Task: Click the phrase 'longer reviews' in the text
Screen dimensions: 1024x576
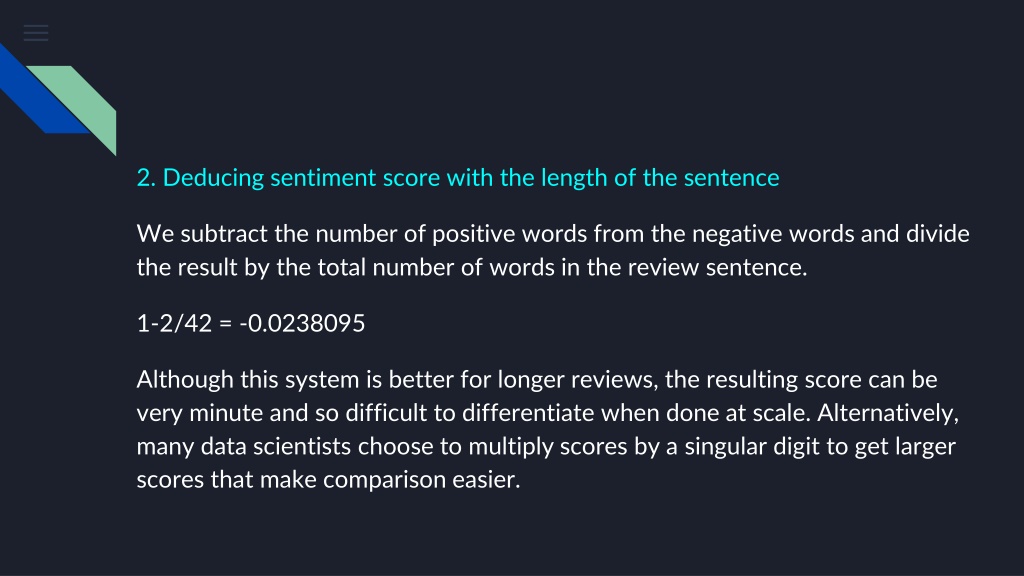Action: tap(577, 379)
